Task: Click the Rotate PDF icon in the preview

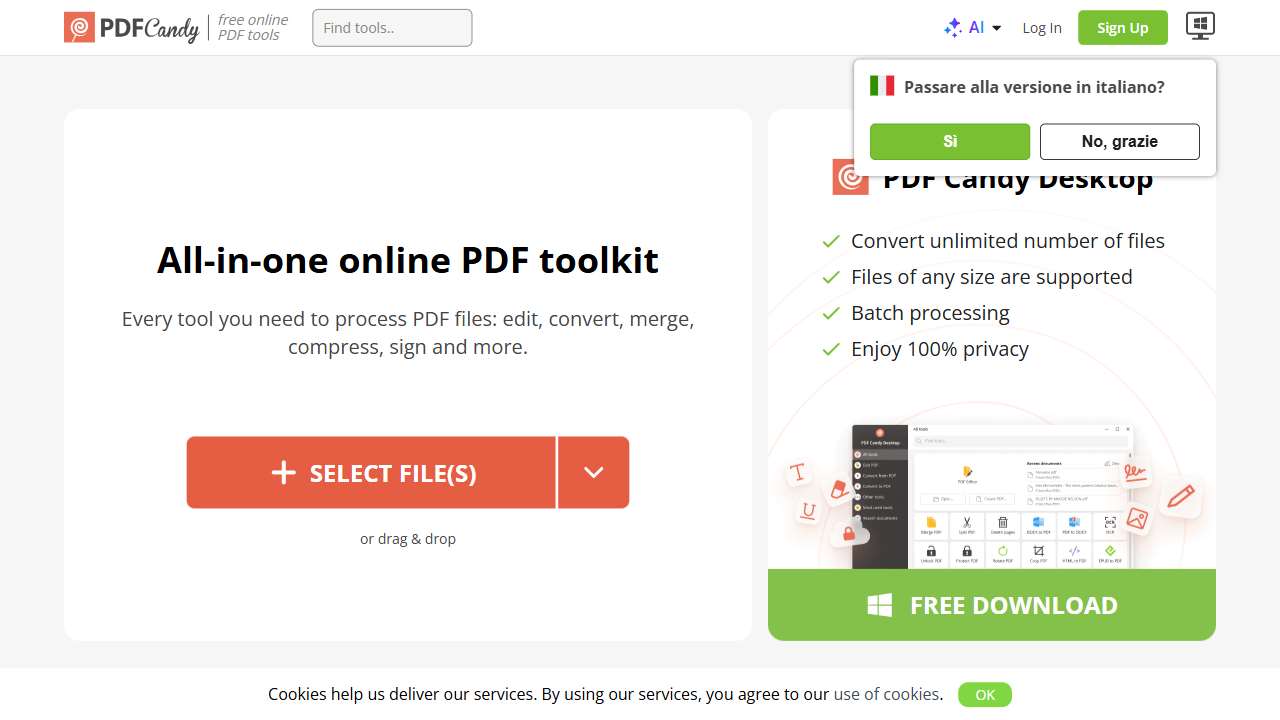Action: pos(1003,550)
